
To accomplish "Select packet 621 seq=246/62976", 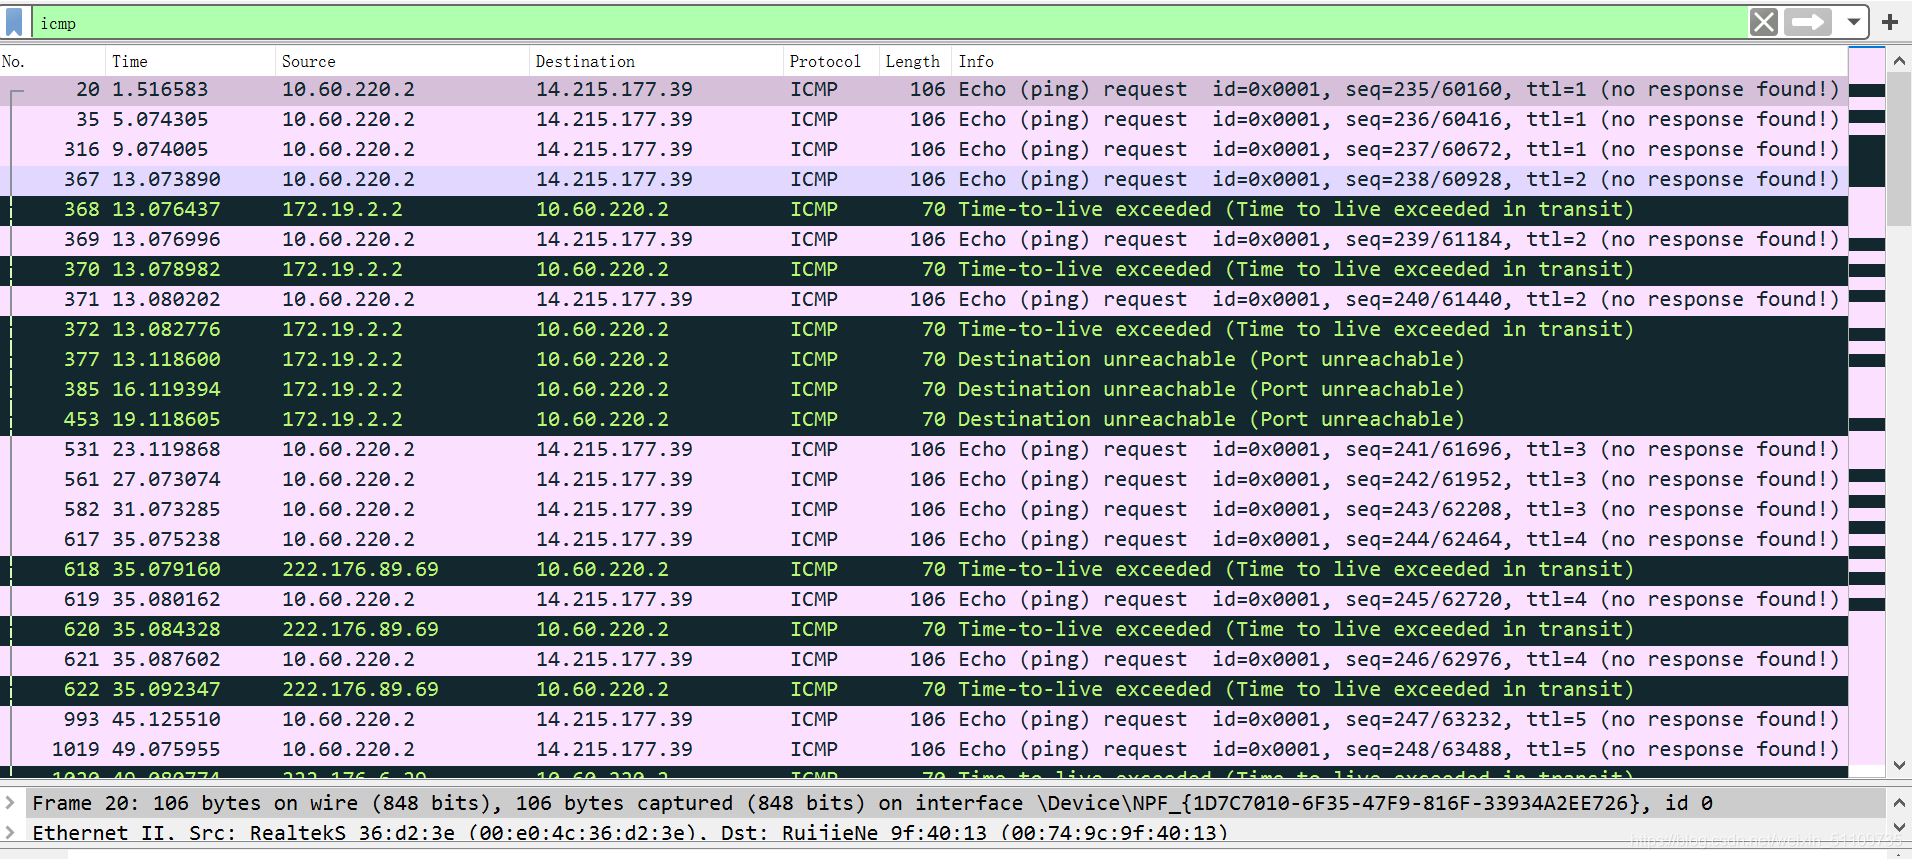I will click(x=924, y=660).
